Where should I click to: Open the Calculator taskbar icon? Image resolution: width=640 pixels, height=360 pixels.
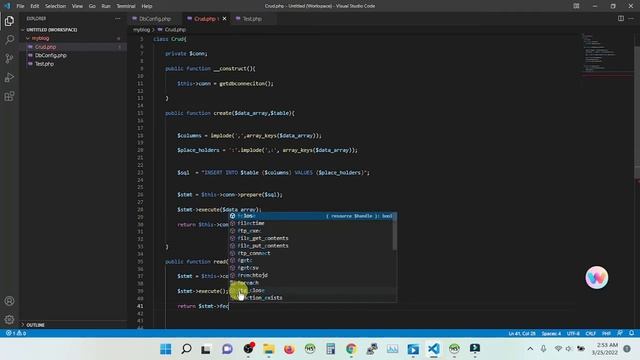[x=331, y=349]
